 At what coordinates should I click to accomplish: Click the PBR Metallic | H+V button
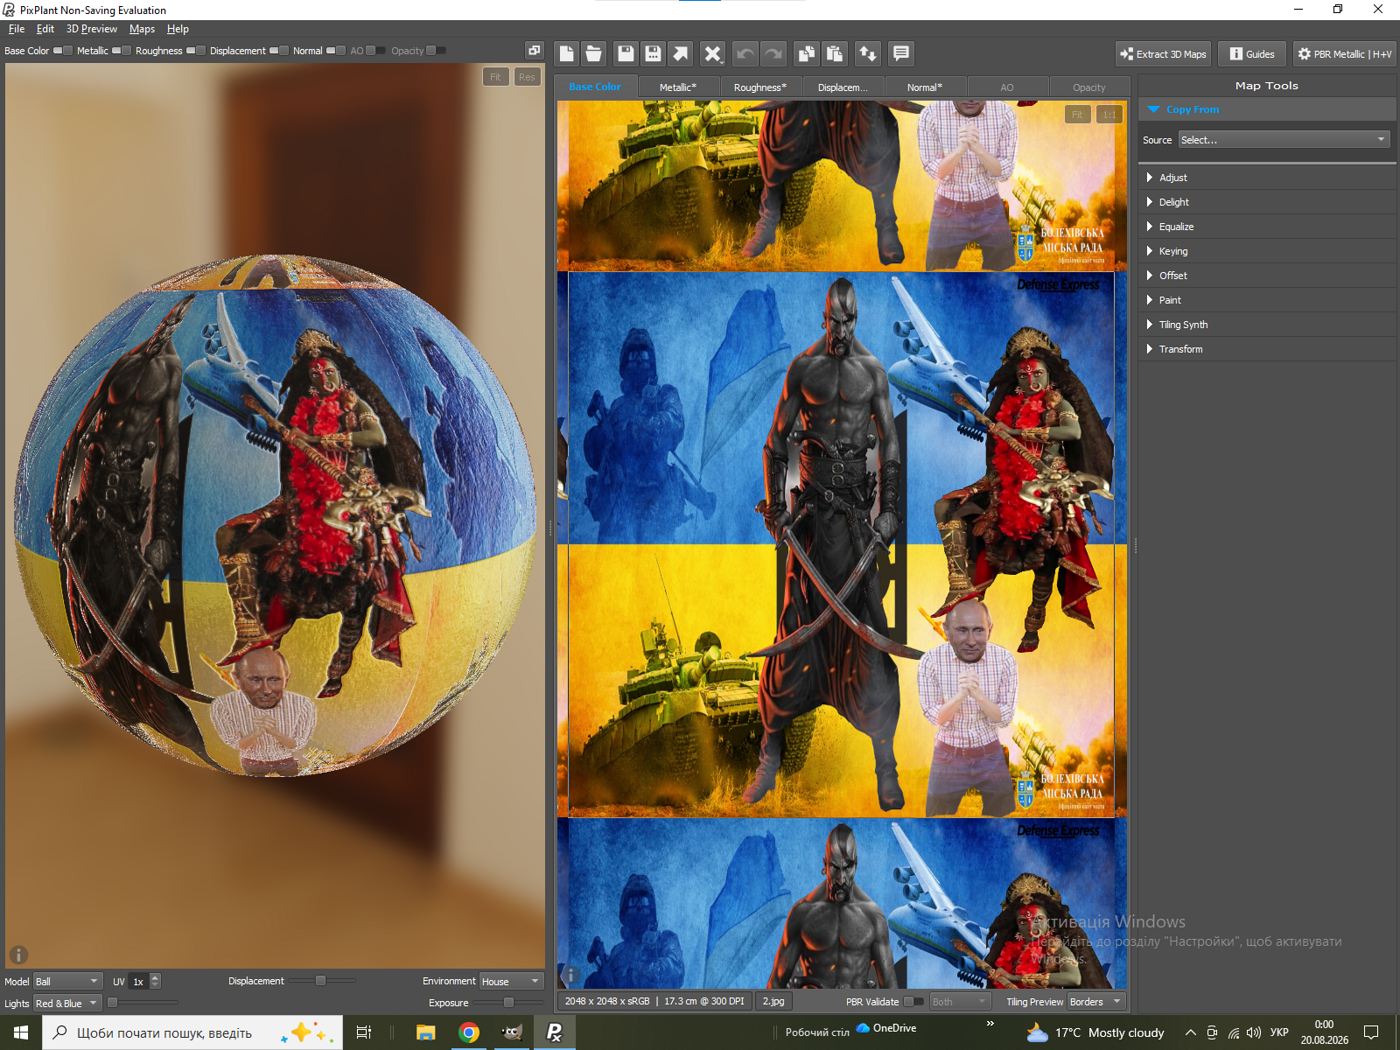1344,54
